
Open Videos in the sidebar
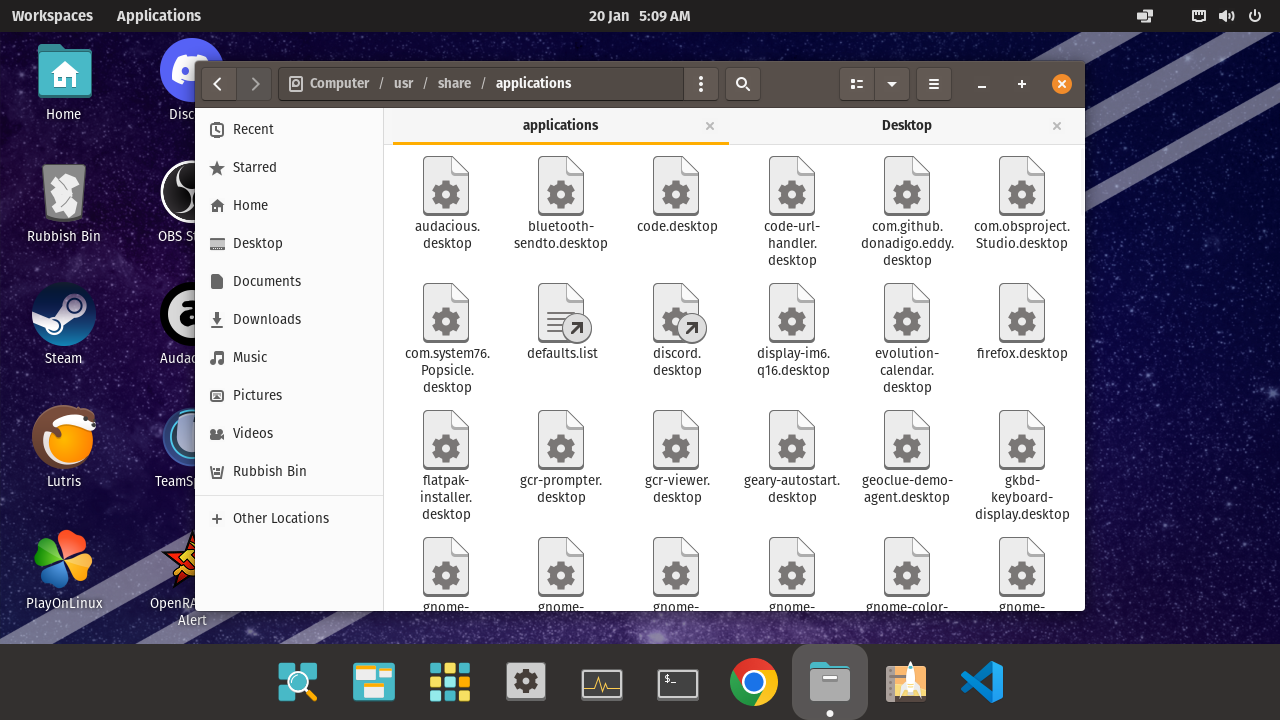tap(289, 433)
